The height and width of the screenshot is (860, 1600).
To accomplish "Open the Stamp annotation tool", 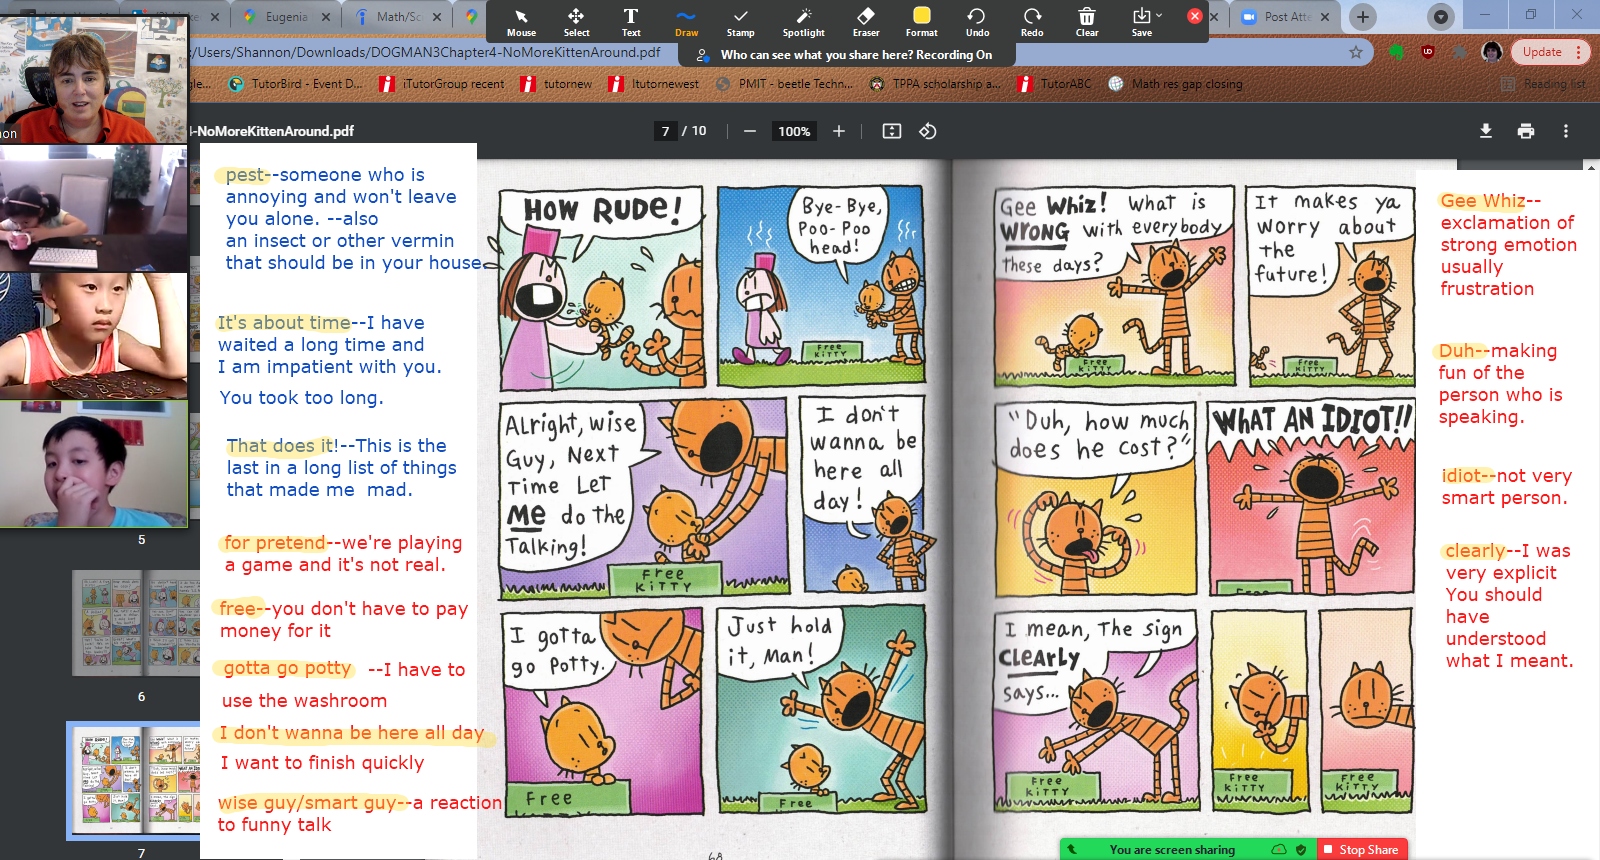I will (740, 22).
